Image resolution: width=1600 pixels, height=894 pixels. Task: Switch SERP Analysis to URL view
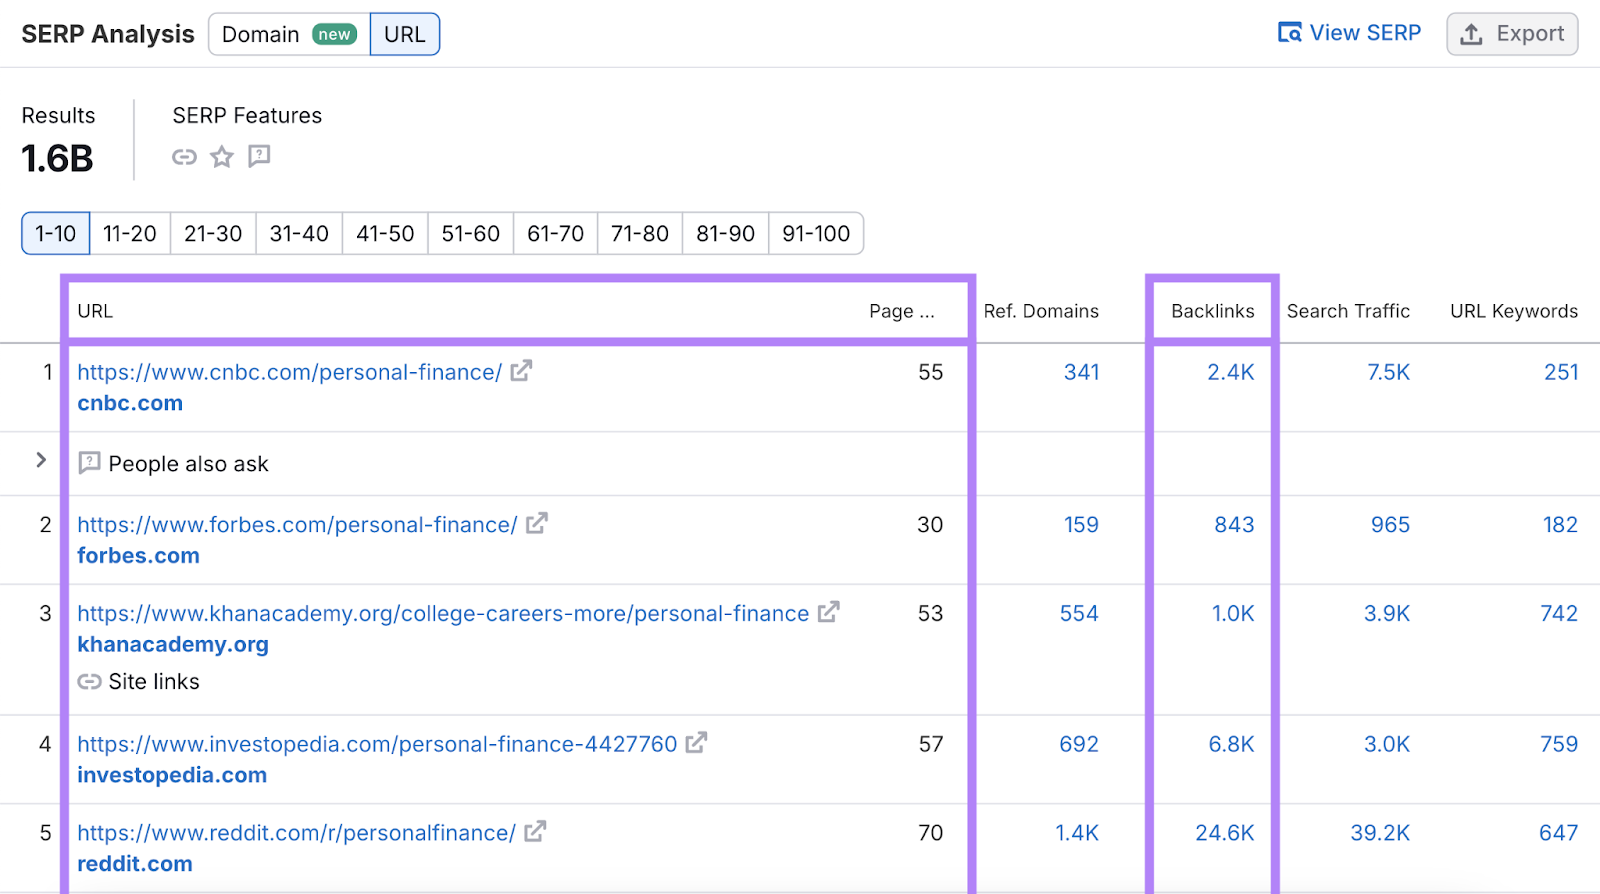coord(404,34)
